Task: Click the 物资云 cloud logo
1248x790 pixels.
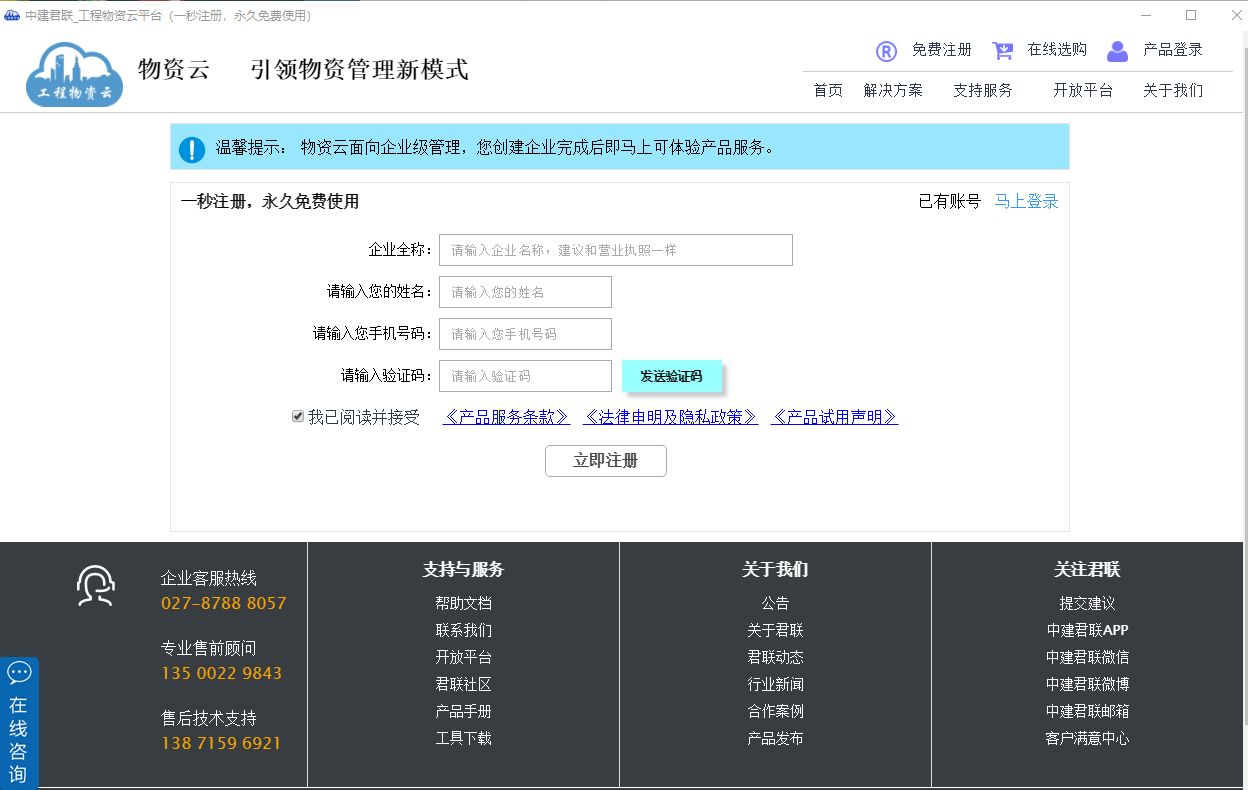Action: (73, 72)
